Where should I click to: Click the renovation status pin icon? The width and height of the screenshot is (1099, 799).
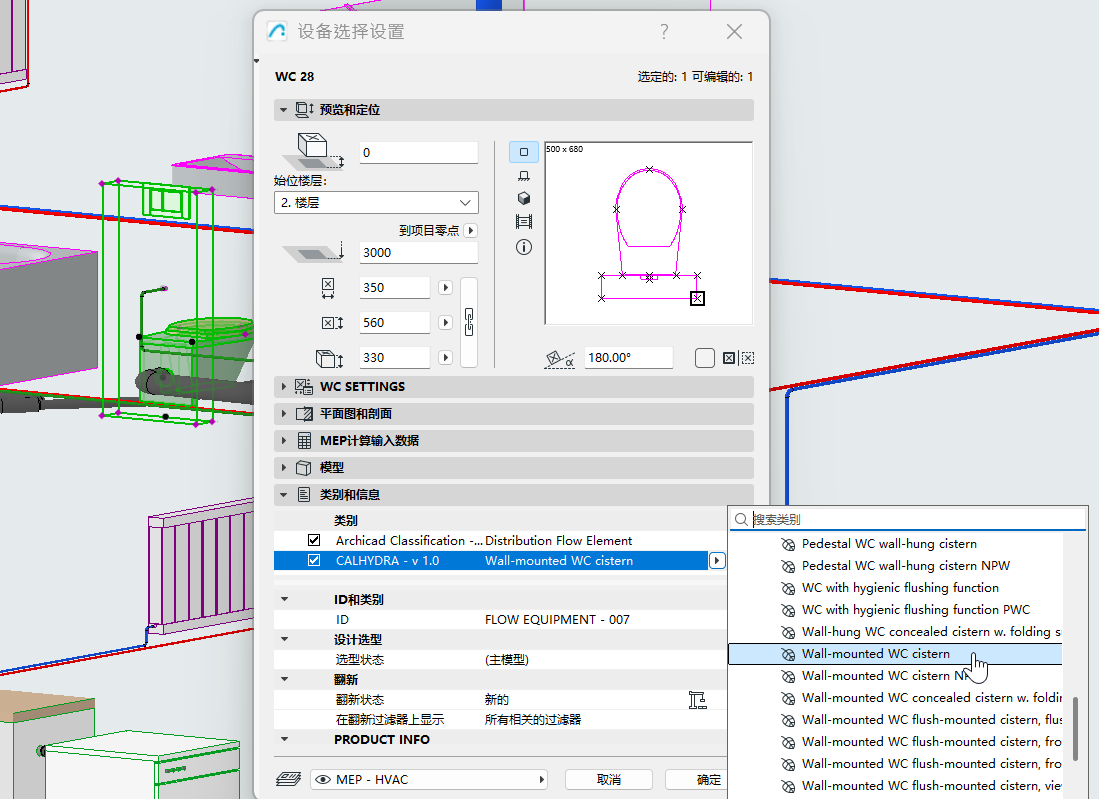[x=697, y=699]
